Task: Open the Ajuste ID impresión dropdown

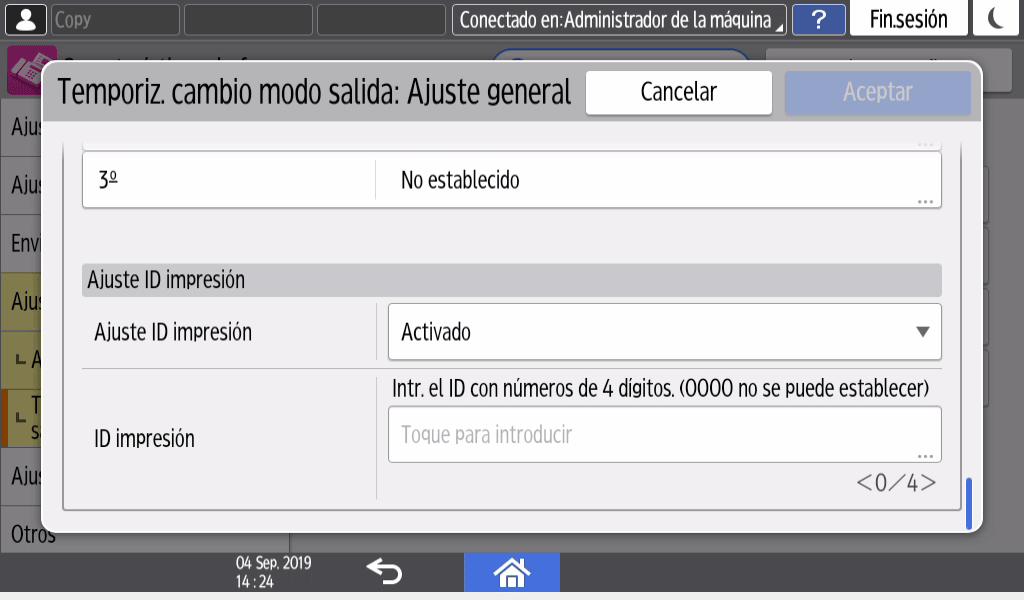Action: pos(664,332)
